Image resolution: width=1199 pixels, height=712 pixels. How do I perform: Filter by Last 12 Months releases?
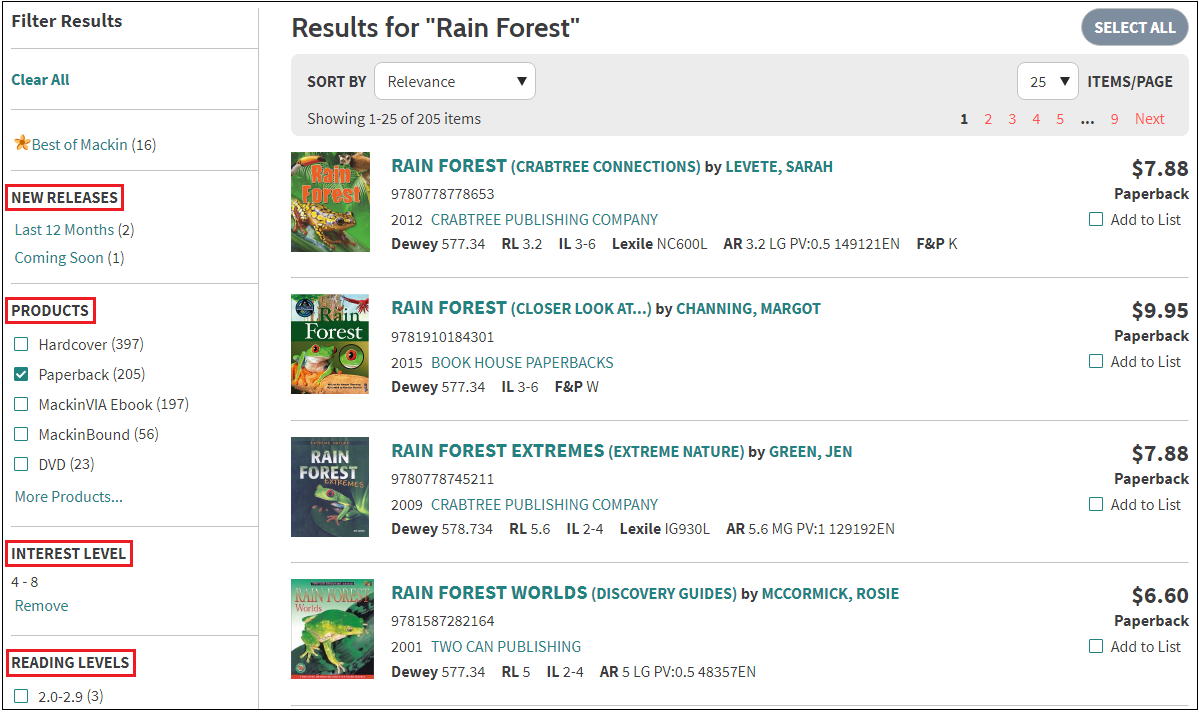pos(64,230)
